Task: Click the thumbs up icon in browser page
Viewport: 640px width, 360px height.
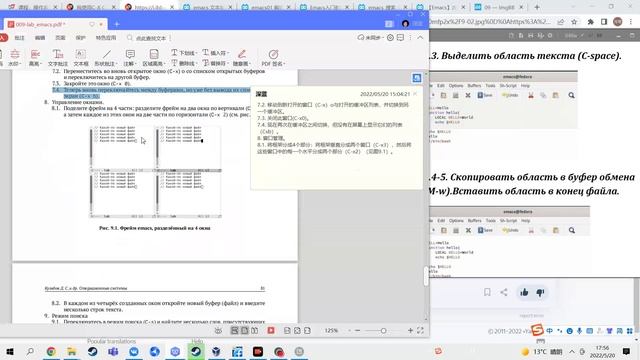Action: tap(524, 292)
